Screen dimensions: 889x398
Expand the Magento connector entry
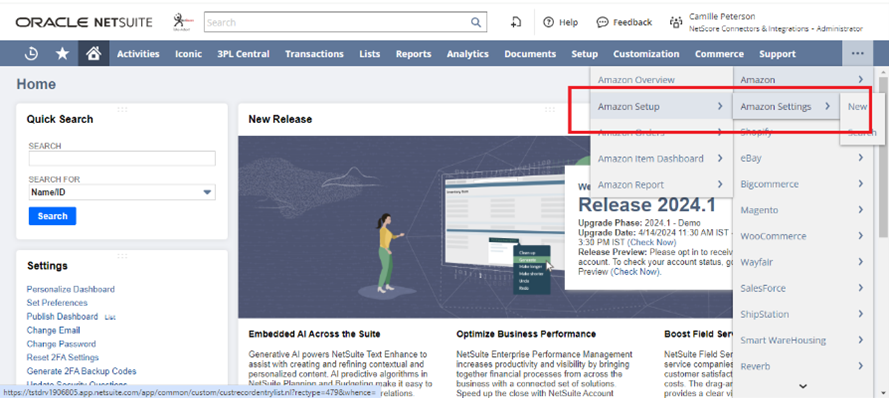click(x=802, y=210)
